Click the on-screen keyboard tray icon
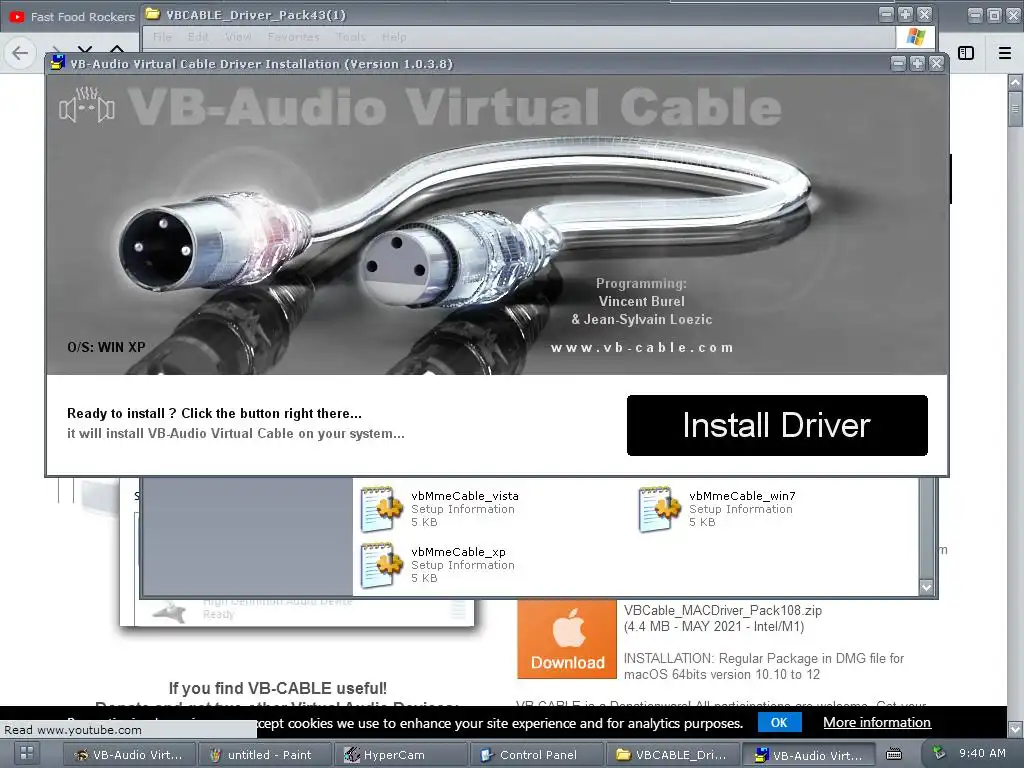Image resolution: width=1024 pixels, height=768 pixels. click(x=894, y=754)
